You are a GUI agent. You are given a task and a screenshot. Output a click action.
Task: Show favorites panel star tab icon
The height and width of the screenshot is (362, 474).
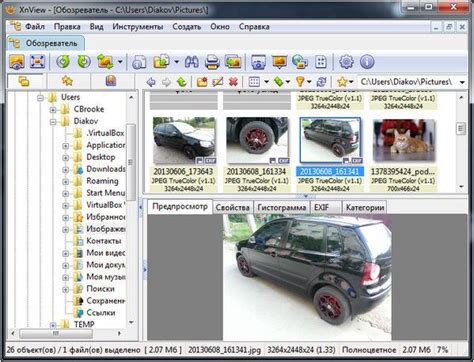pos(67,81)
